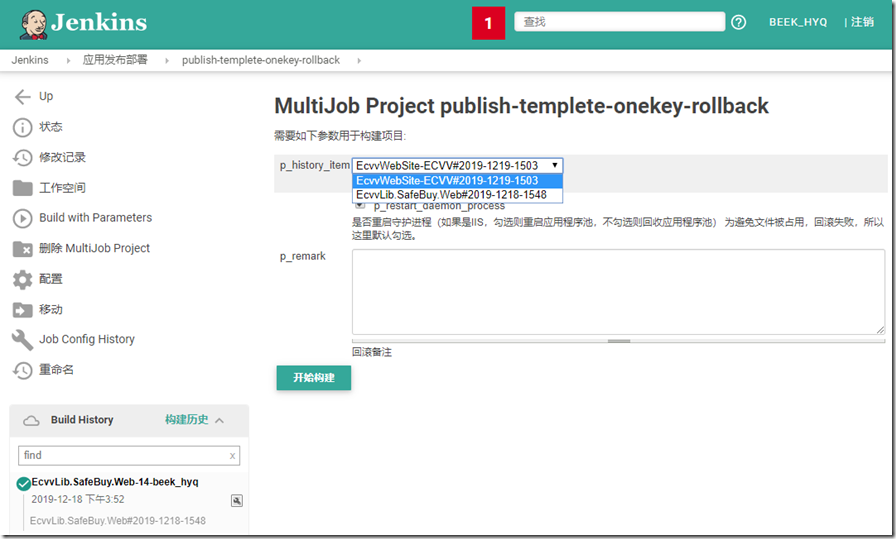Viewport: 896px width, 539px height.
Task: Open the 配置 gear icon
Action: pos(22,280)
